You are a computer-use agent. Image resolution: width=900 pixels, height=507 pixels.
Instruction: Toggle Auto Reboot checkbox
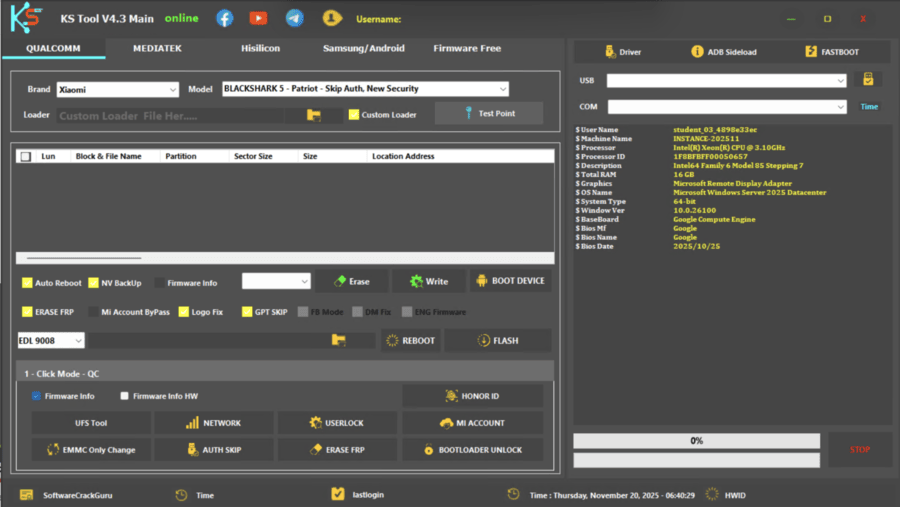[x=27, y=282]
